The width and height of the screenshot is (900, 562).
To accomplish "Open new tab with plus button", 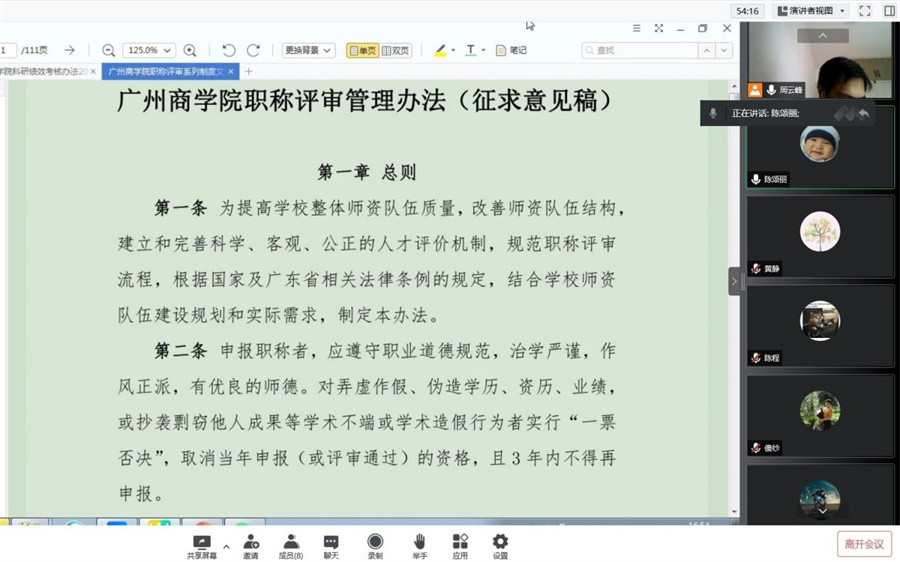I will 249,72.
